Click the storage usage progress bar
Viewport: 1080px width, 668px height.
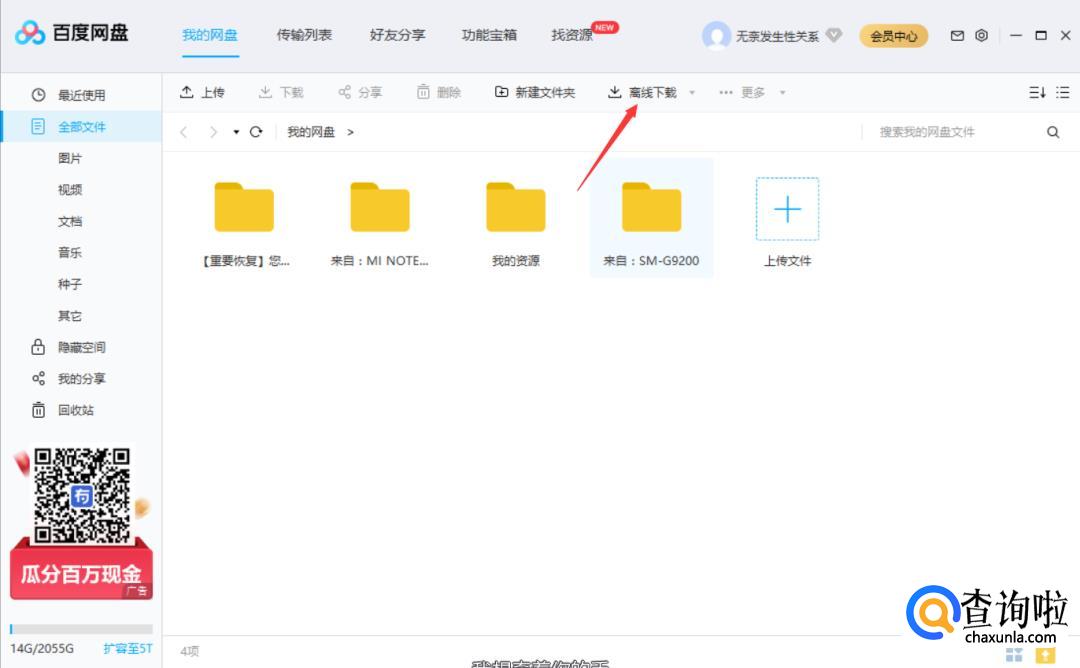[x=81, y=629]
